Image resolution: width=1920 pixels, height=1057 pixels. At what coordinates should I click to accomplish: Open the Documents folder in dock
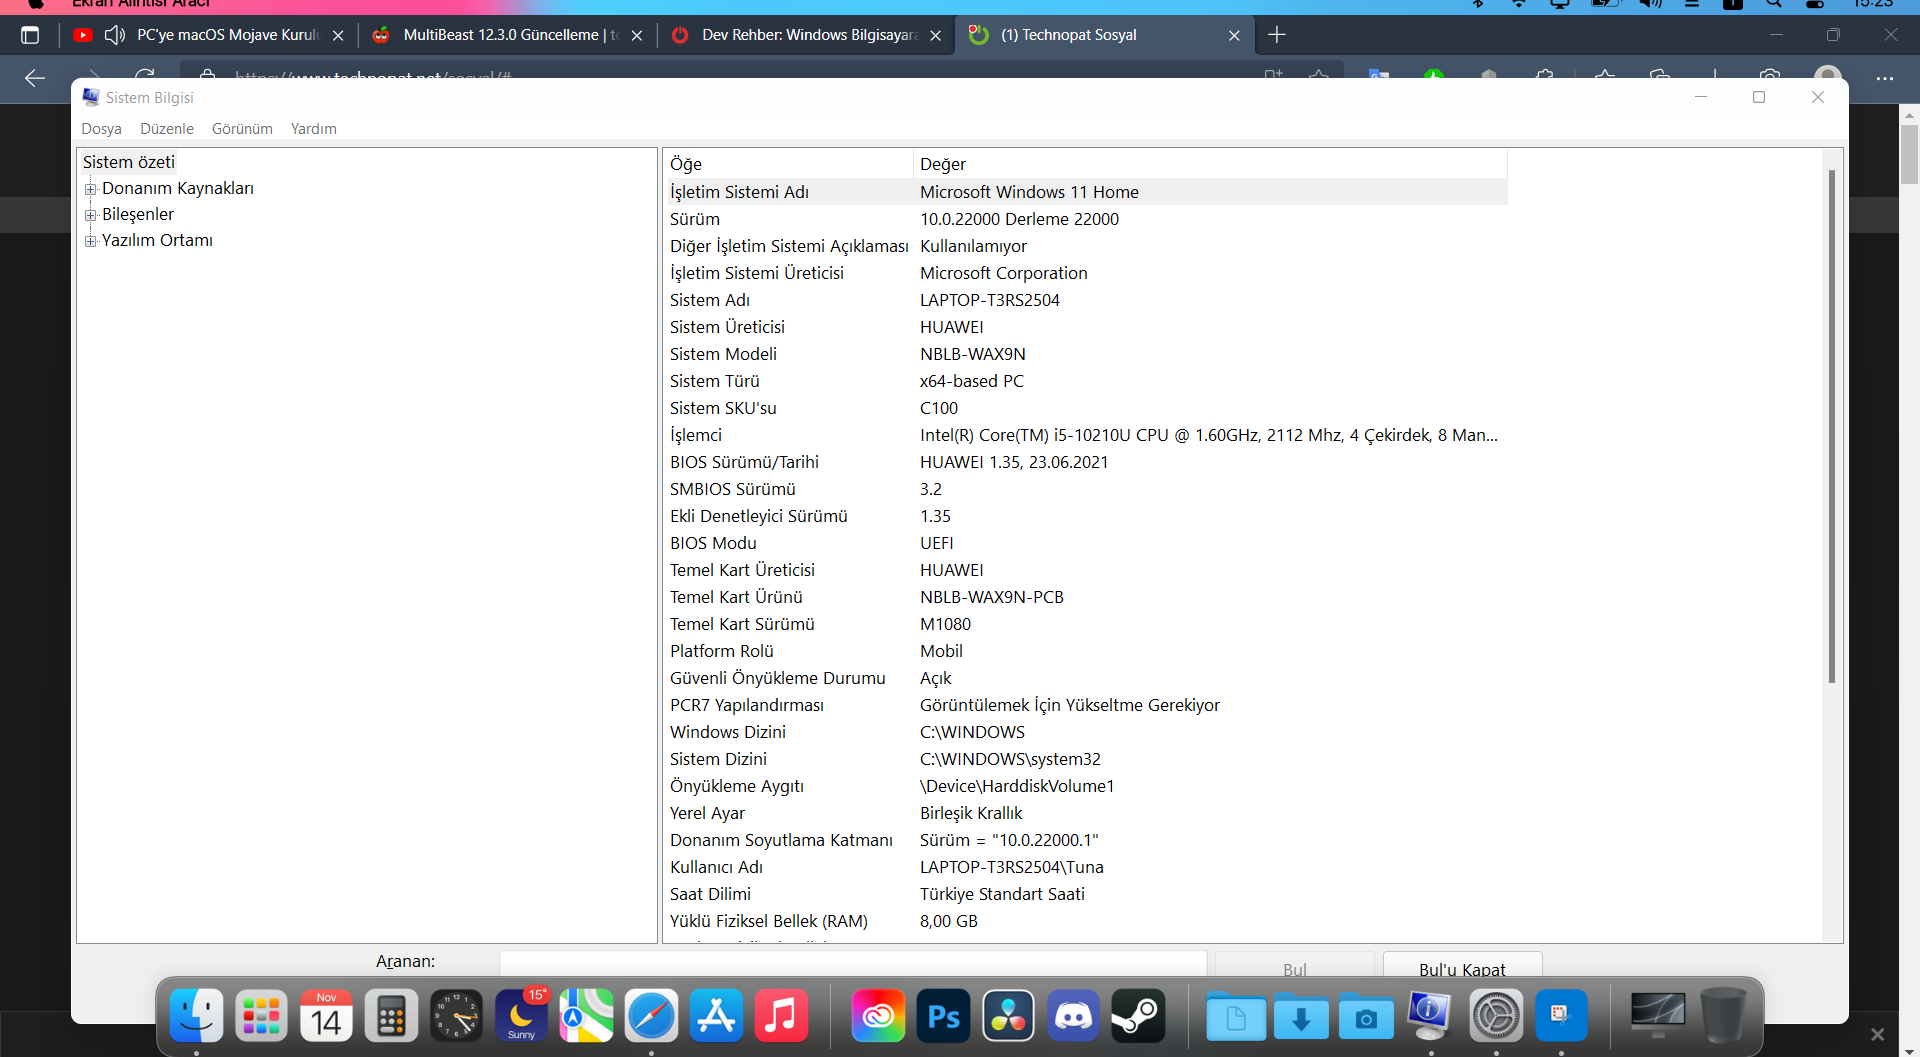1235,1016
